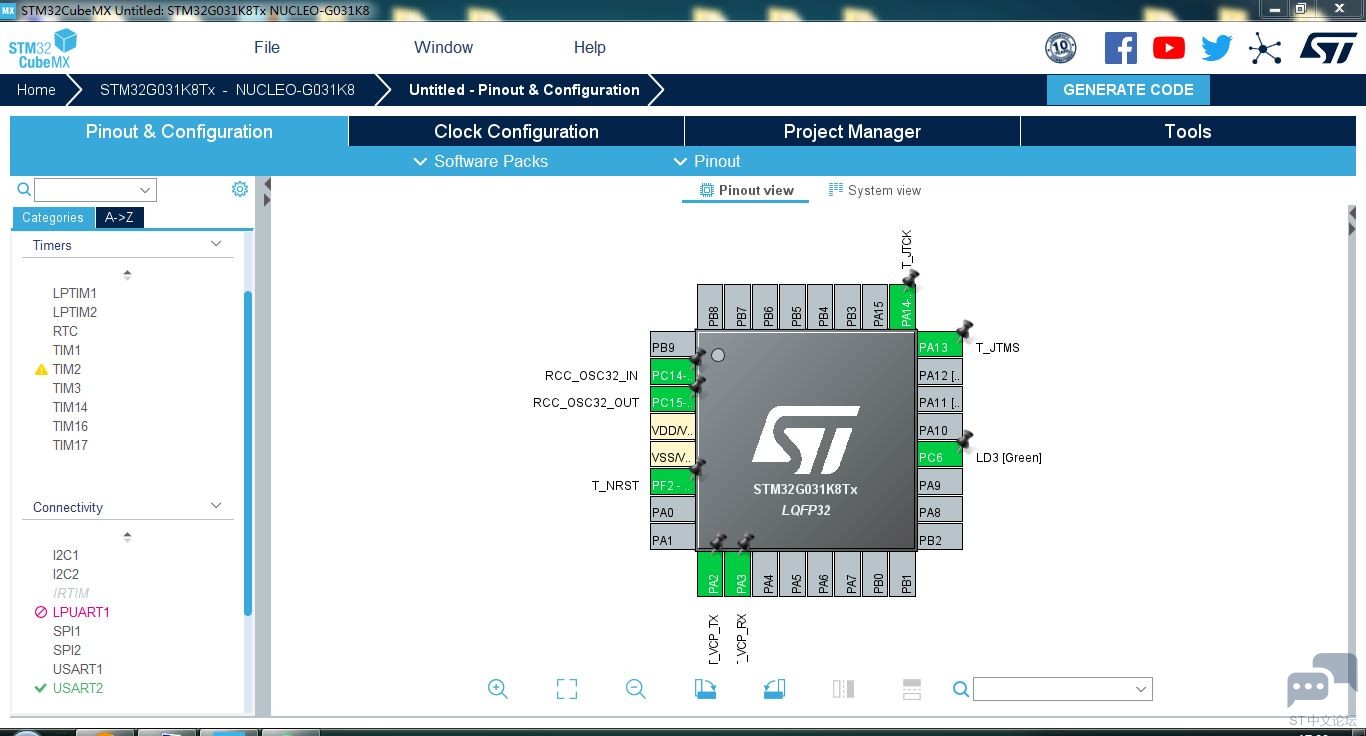Select LPUART1 in the Connectivity list
The image size is (1366, 736).
click(81, 612)
